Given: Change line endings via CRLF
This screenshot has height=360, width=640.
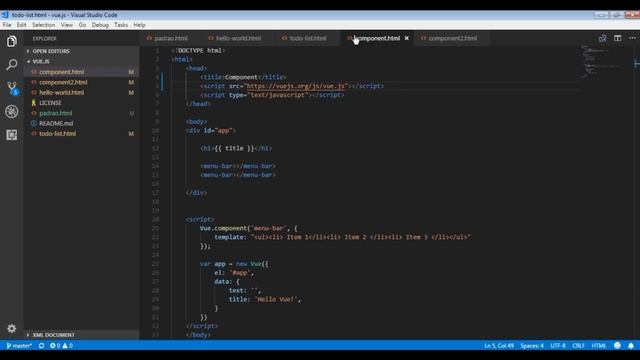Looking at the screenshot, I should coord(578,345).
